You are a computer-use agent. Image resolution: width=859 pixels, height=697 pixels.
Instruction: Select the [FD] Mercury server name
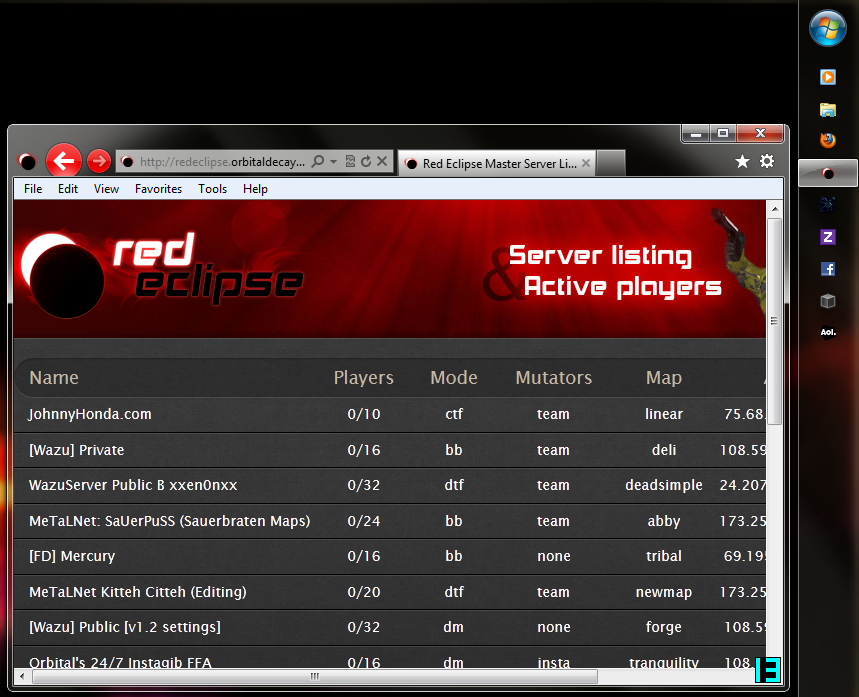point(72,556)
